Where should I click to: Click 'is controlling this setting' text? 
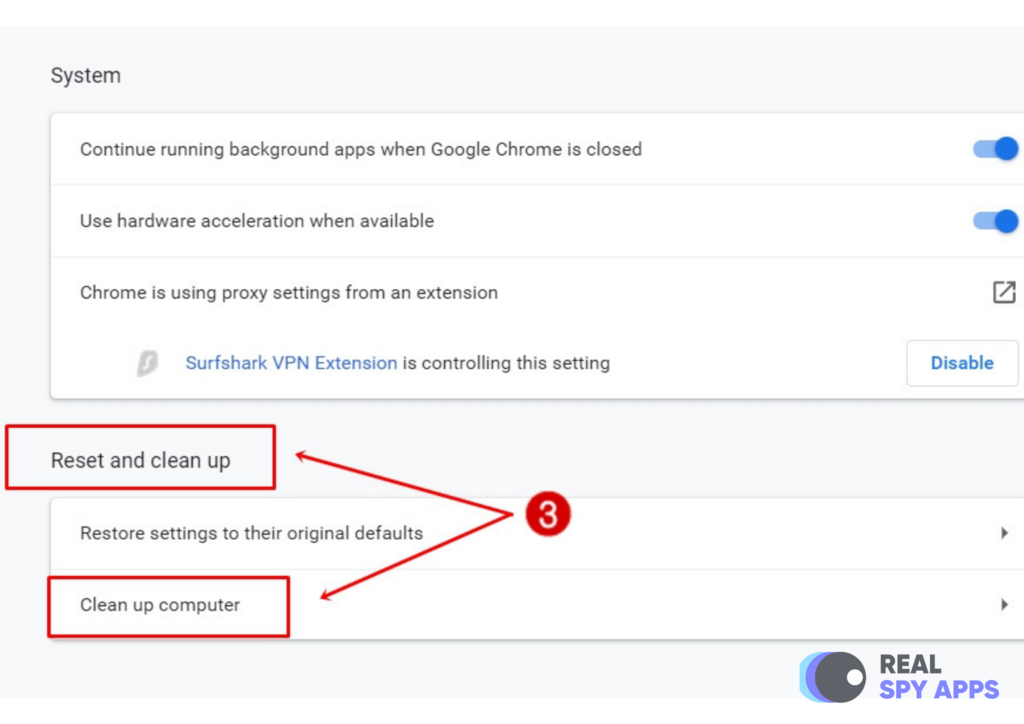tap(506, 363)
